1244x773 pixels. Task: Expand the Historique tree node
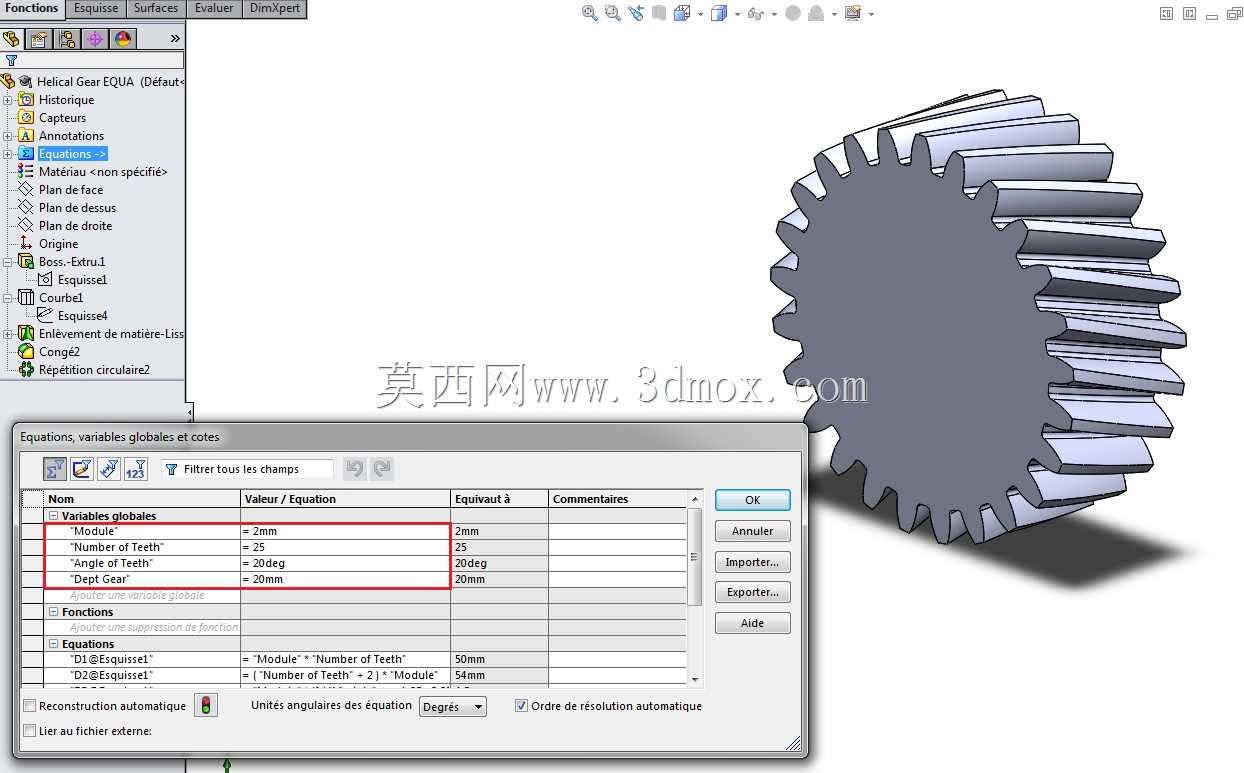coord(8,100)
